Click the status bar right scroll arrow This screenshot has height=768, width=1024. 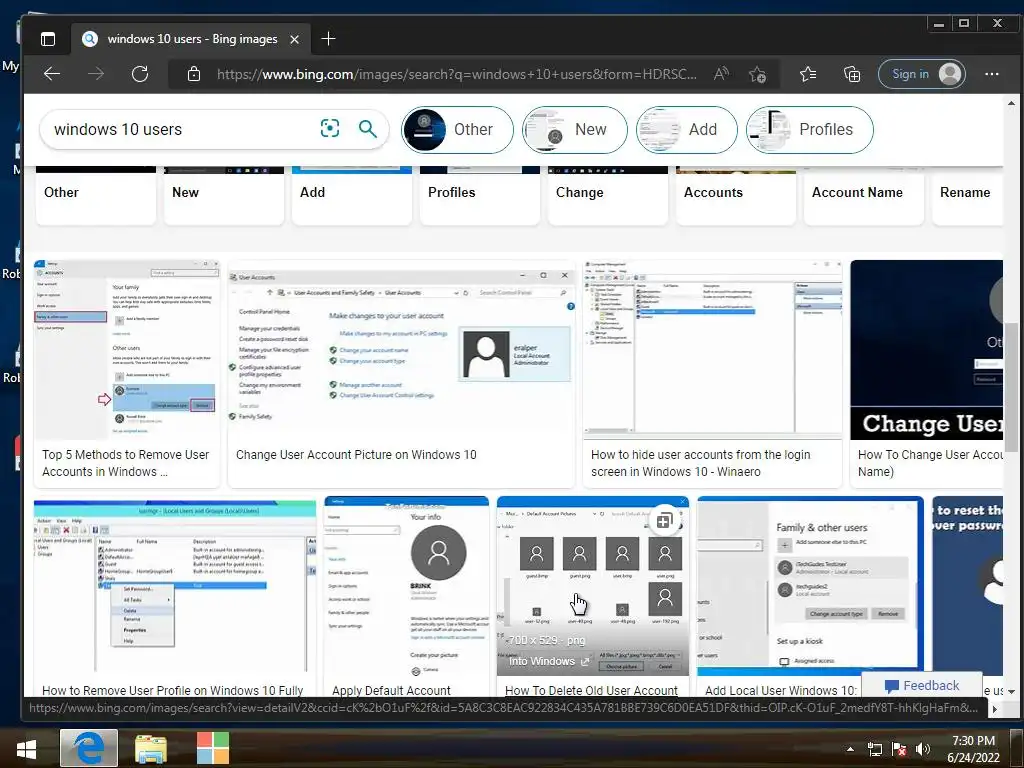(995, 708)
